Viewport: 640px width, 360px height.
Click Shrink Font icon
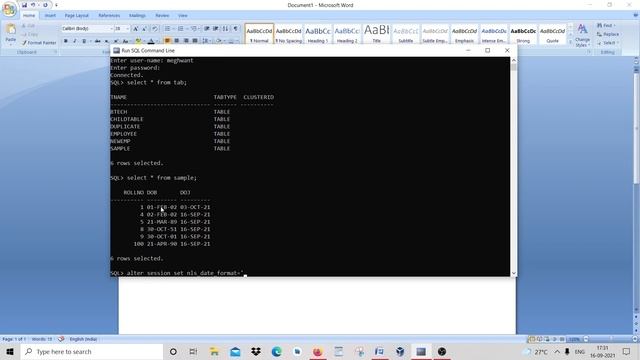(144, 29)
